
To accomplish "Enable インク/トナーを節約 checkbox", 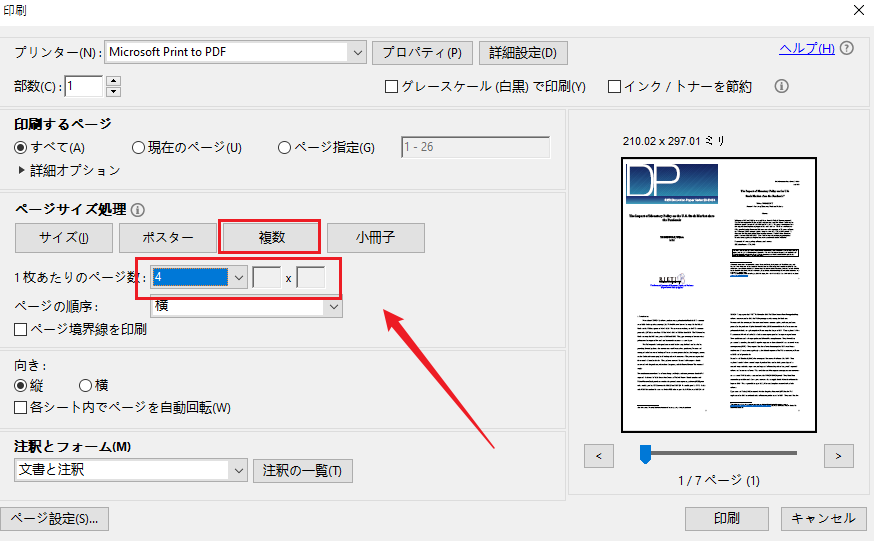I will [614, 86].
